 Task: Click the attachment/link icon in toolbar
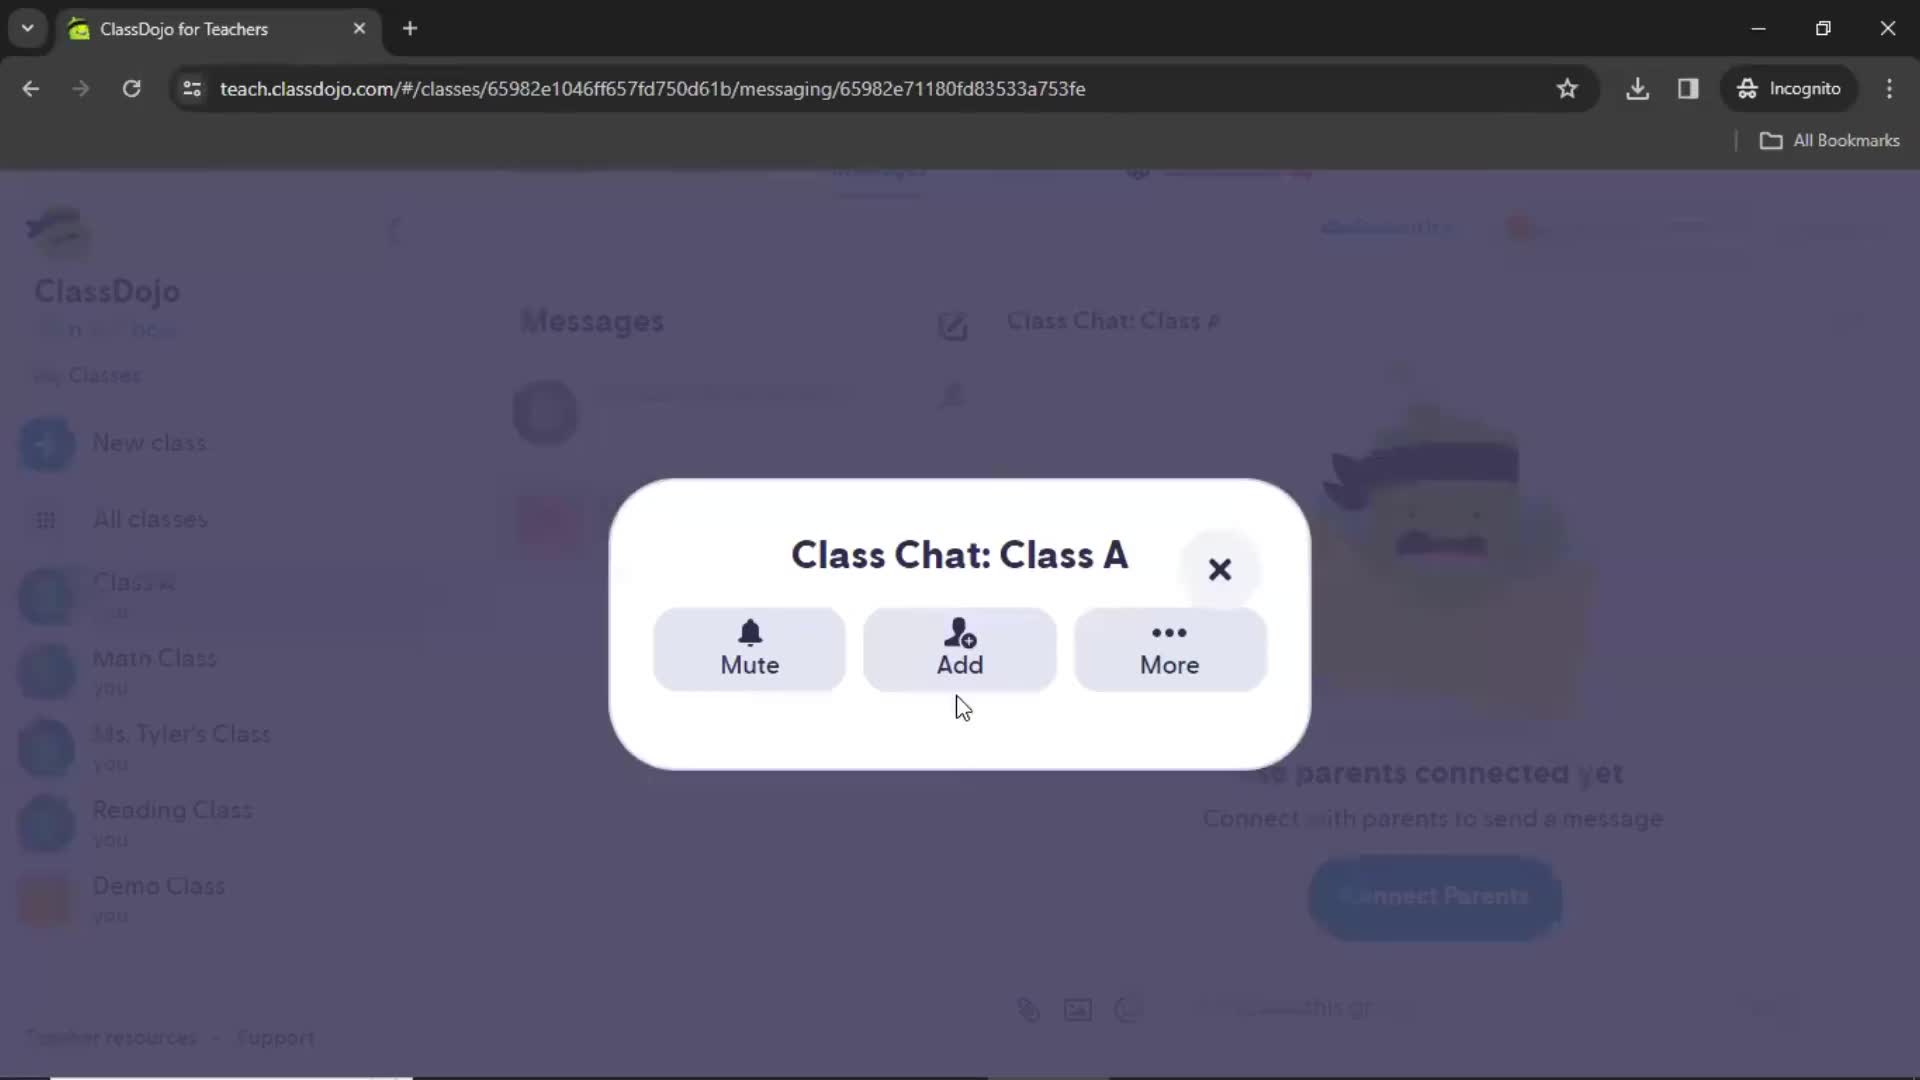(1027, 1007)
